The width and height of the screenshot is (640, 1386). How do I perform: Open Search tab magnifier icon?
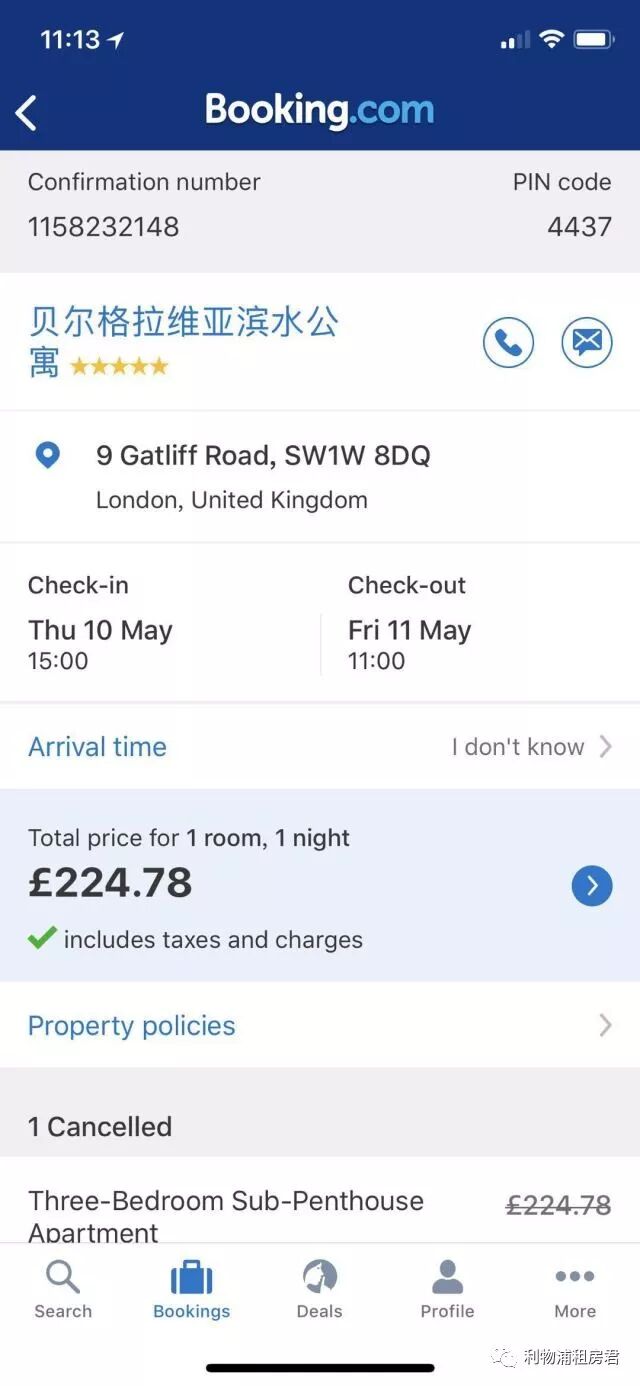coord(63,1277)
